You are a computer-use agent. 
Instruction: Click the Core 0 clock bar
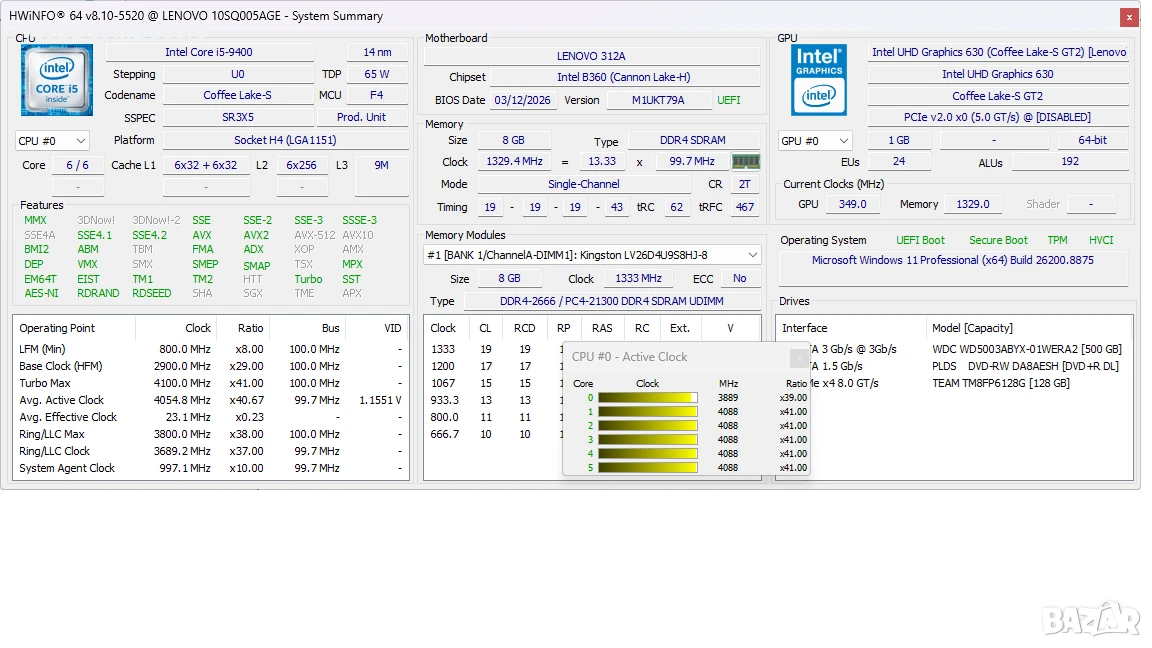[647, 398]
